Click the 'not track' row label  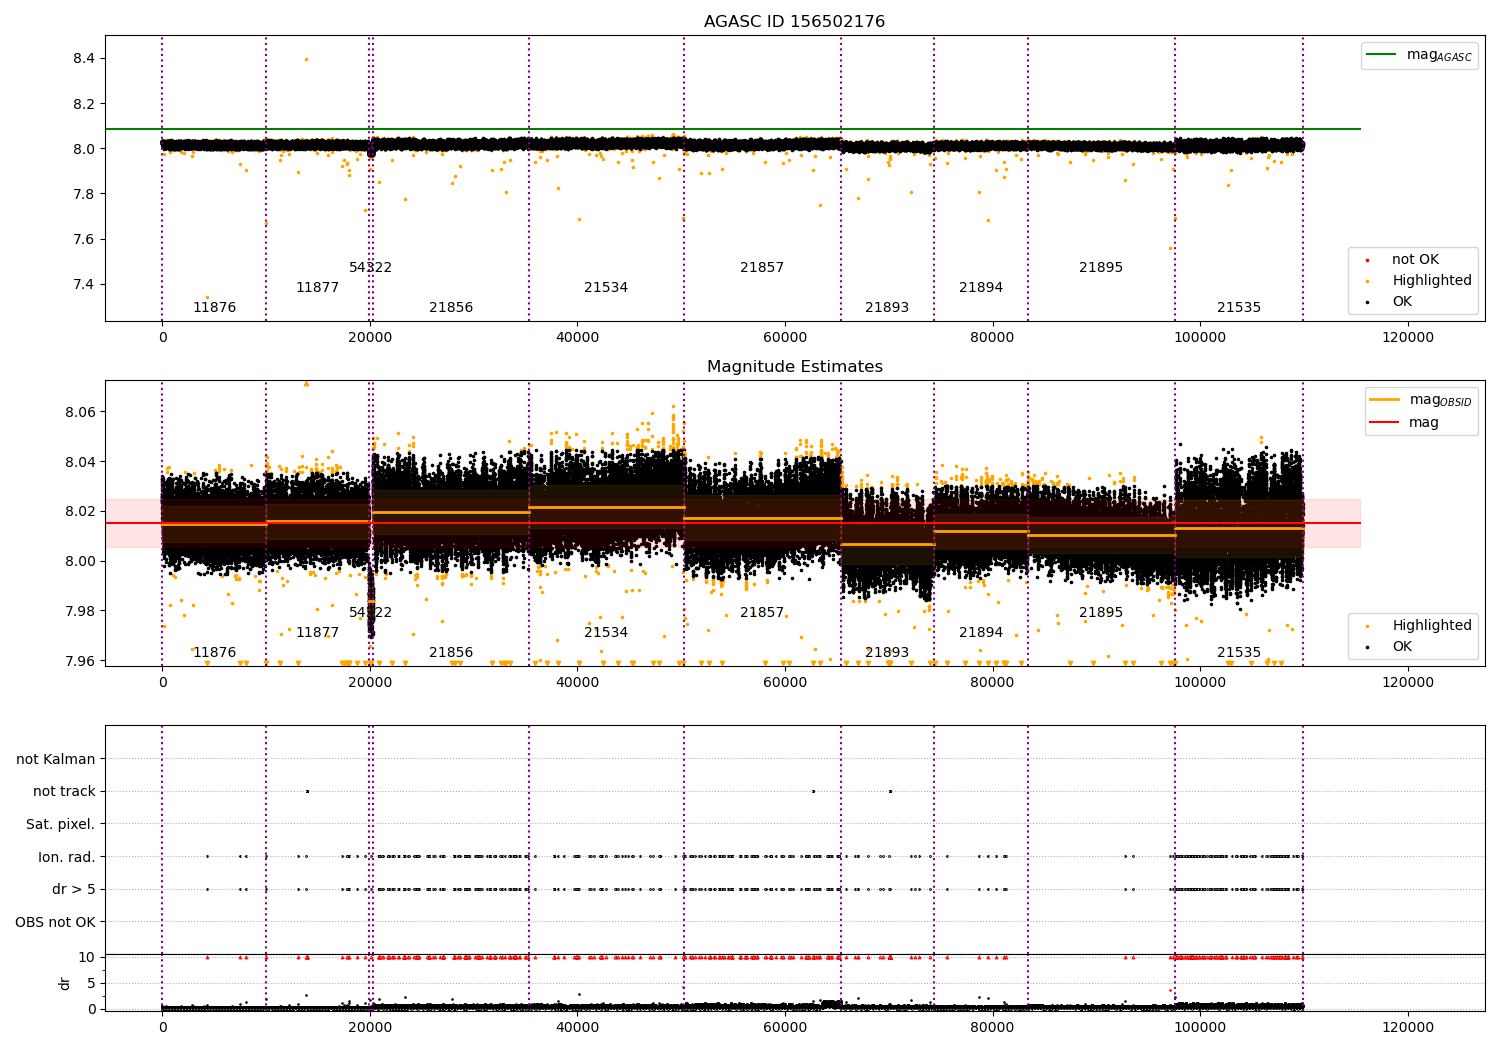[x=64, y=791]
